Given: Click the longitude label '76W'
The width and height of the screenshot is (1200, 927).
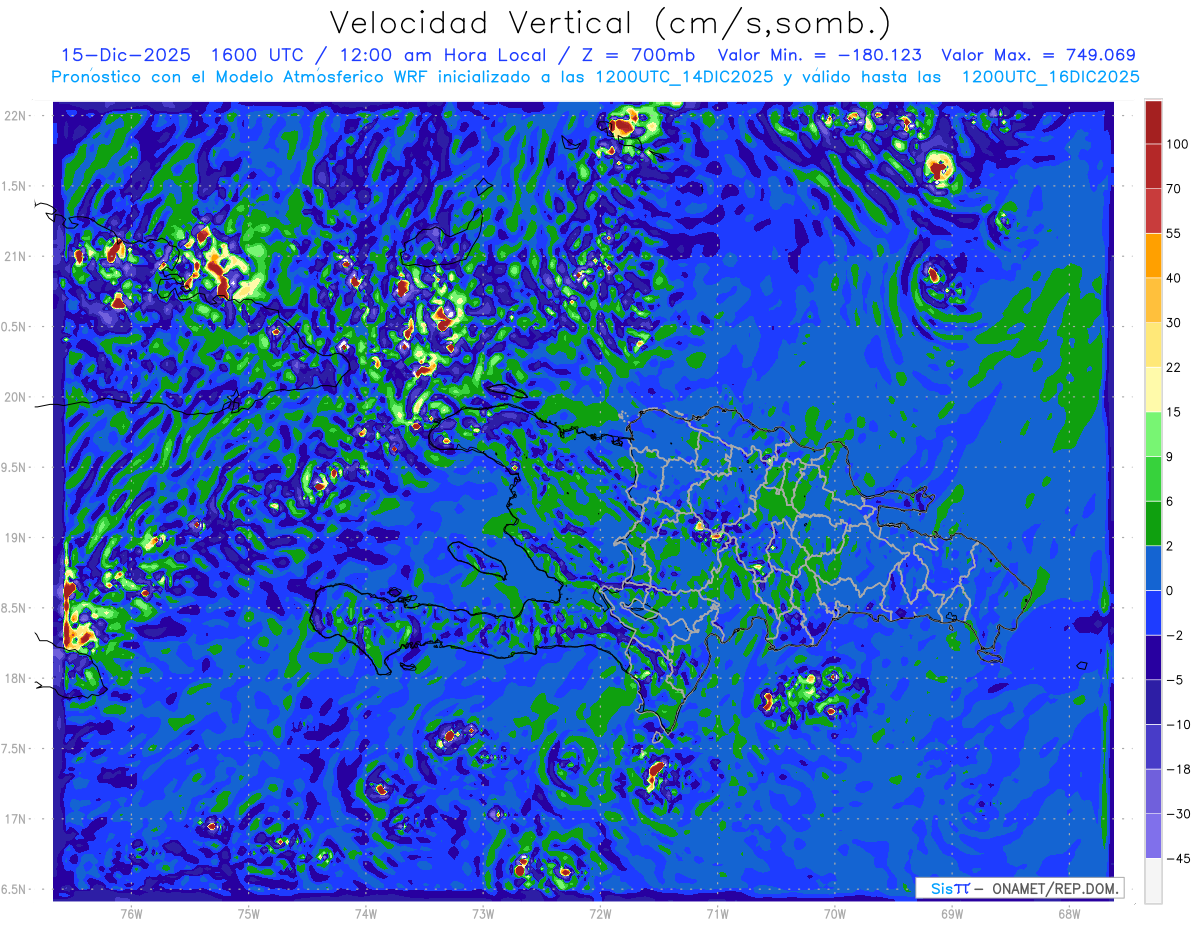Looking at the screenshot, I should click(130, 914).
